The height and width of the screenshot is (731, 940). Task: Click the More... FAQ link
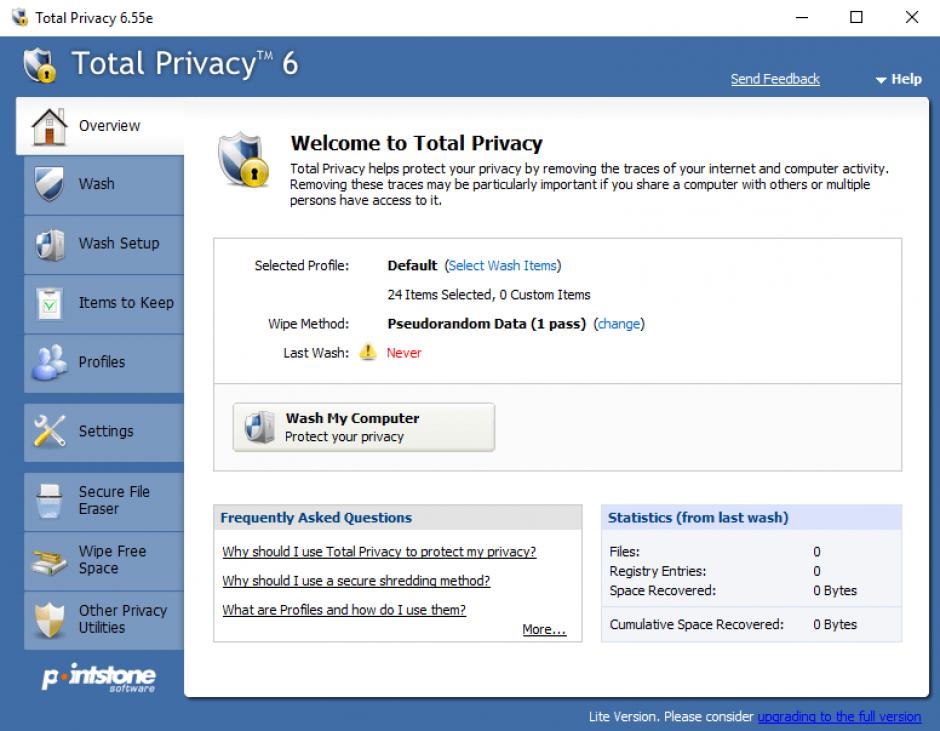pyautogui.click(x=544, y=629)
